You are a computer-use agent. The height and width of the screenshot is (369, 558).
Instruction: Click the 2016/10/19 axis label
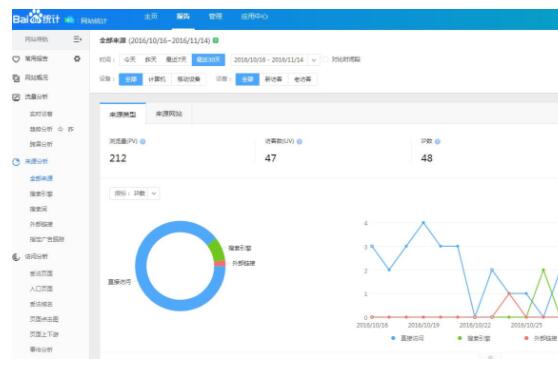423,325
